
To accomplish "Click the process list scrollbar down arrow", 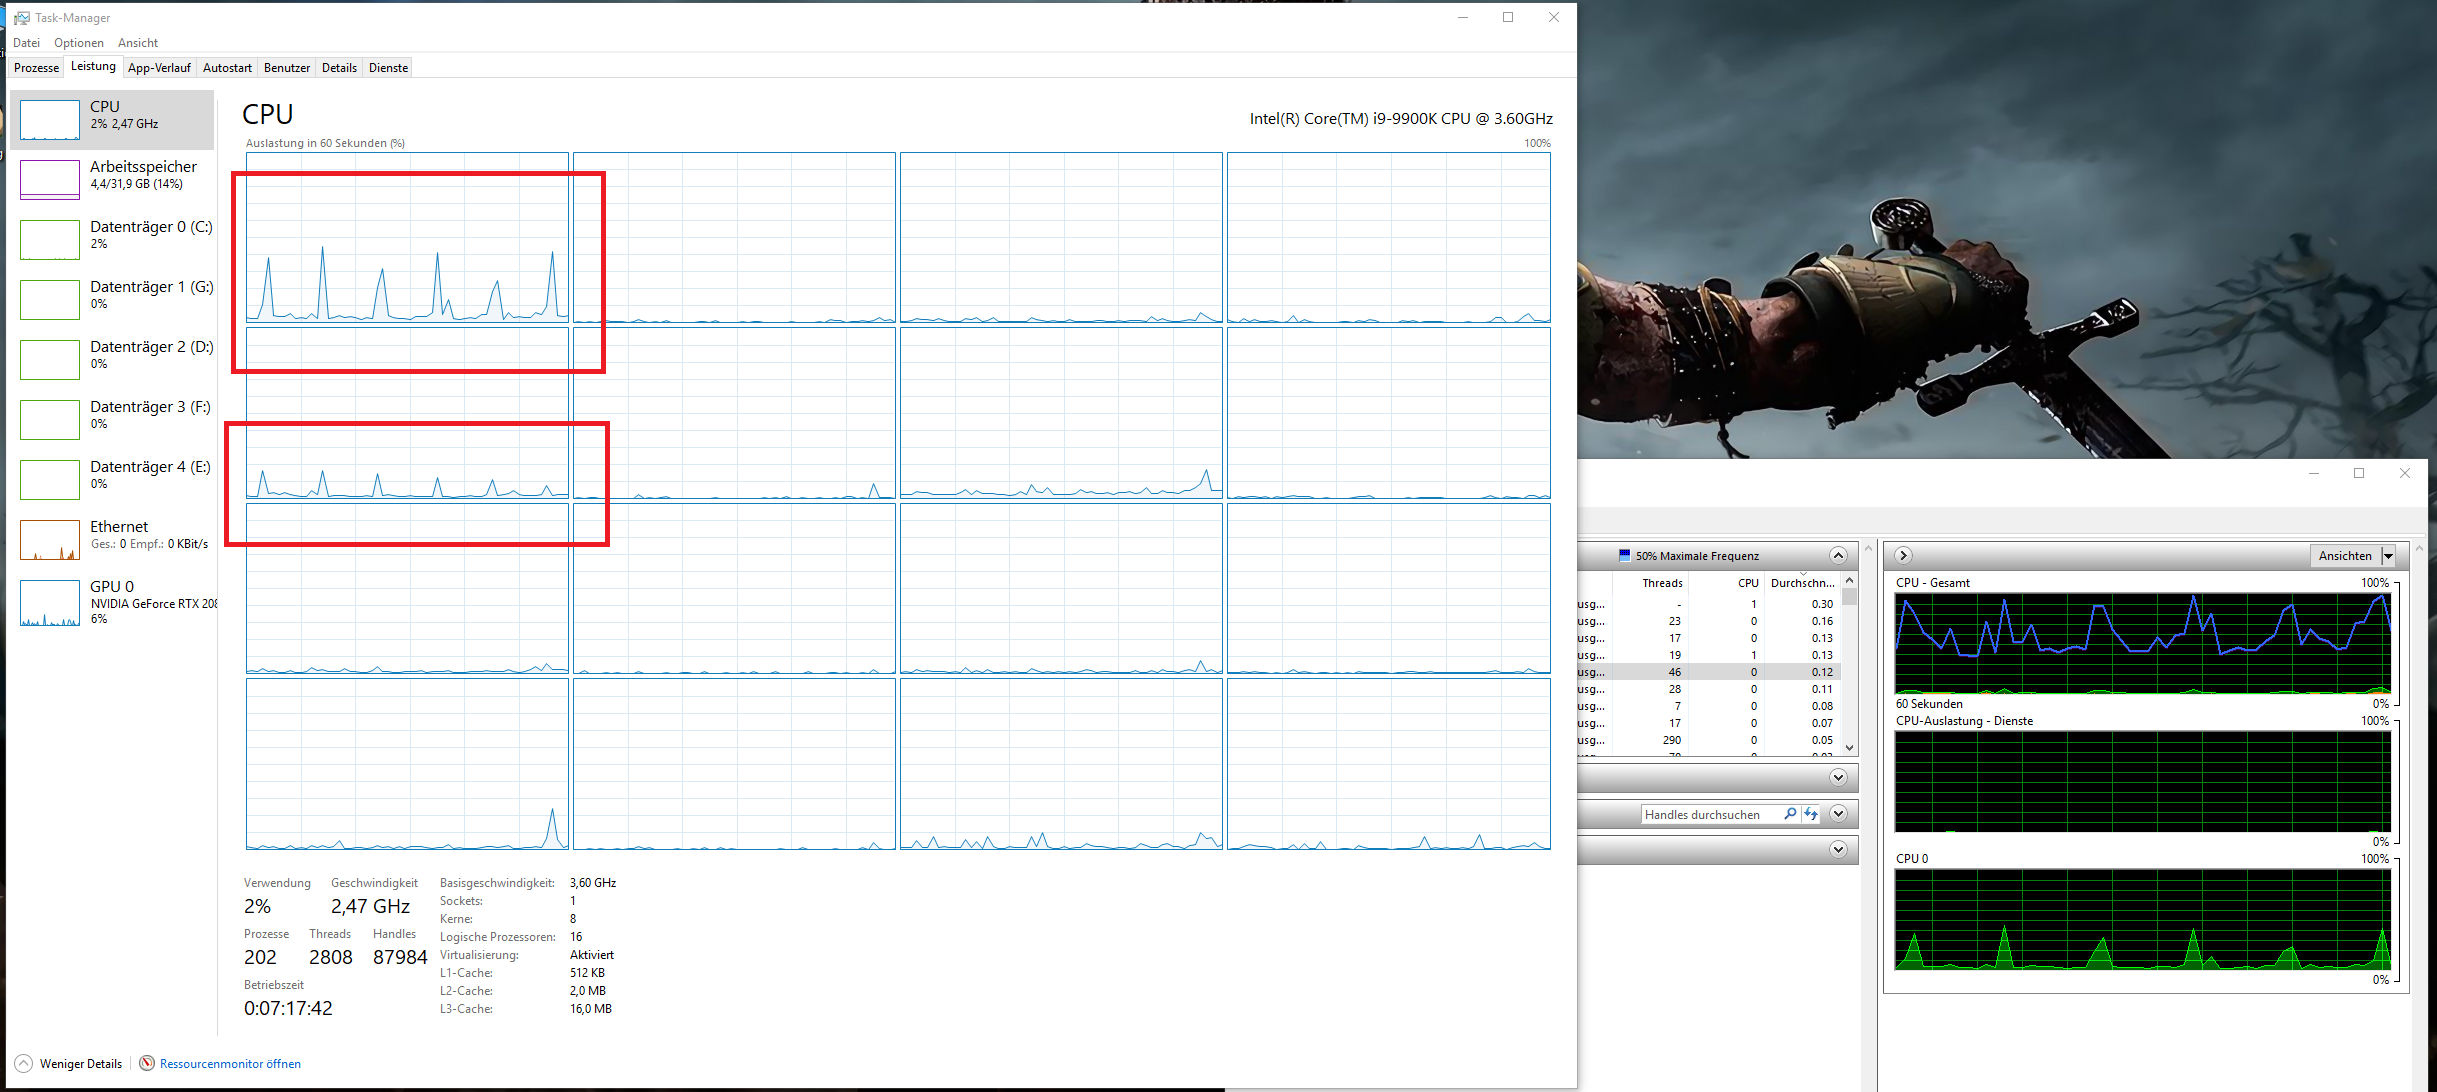I will coord(1849,747).
